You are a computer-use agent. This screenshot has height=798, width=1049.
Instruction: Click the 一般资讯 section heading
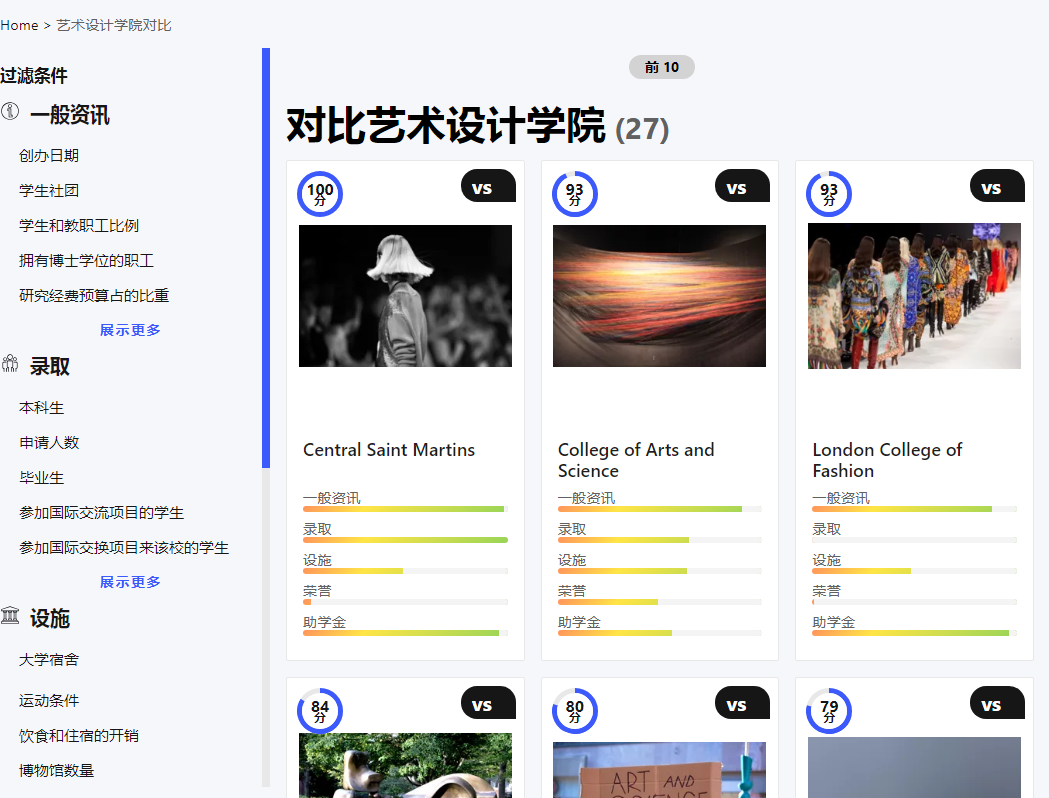tap(70, 115)
